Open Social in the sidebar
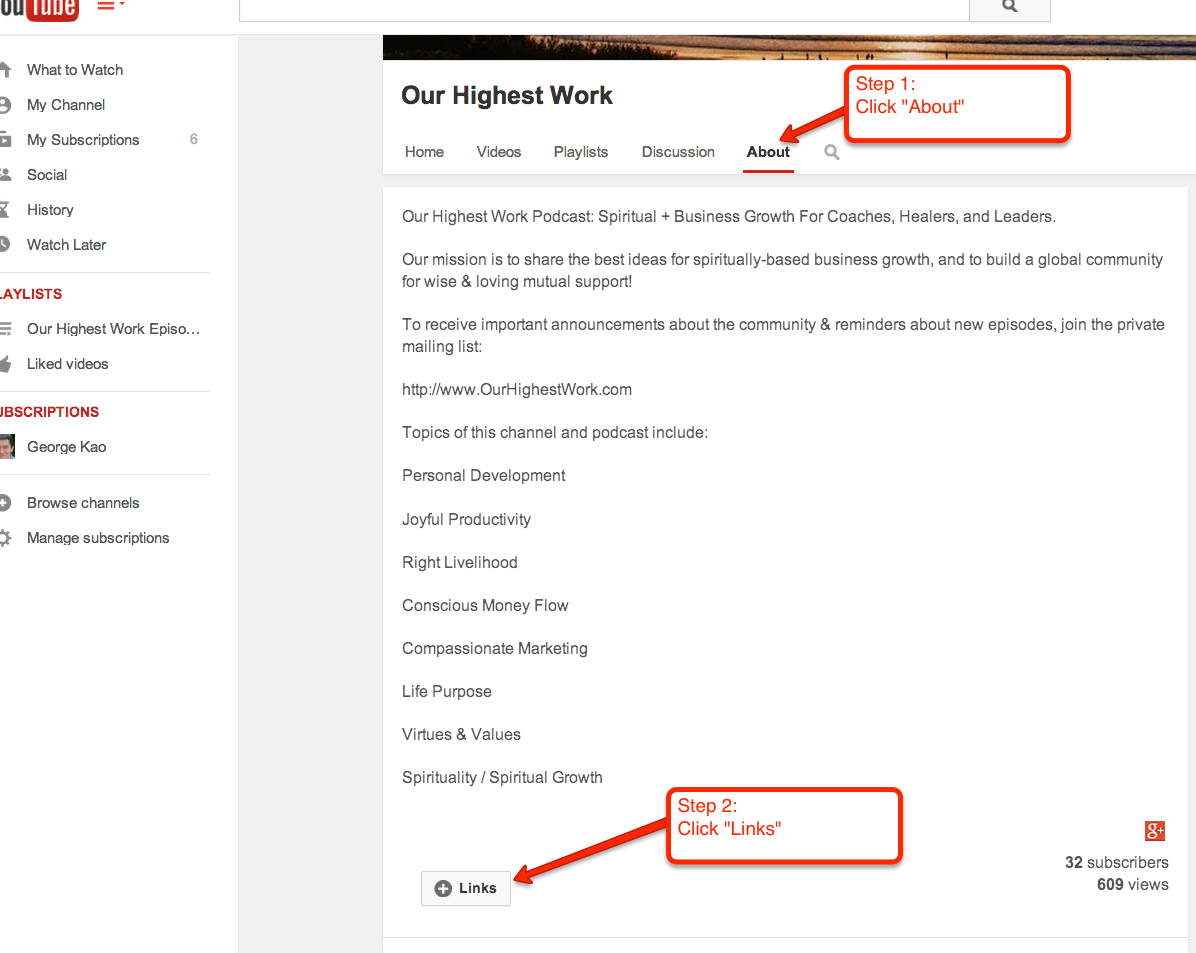The width and height of the screenshot is (1196, 953). pos(47,175)
